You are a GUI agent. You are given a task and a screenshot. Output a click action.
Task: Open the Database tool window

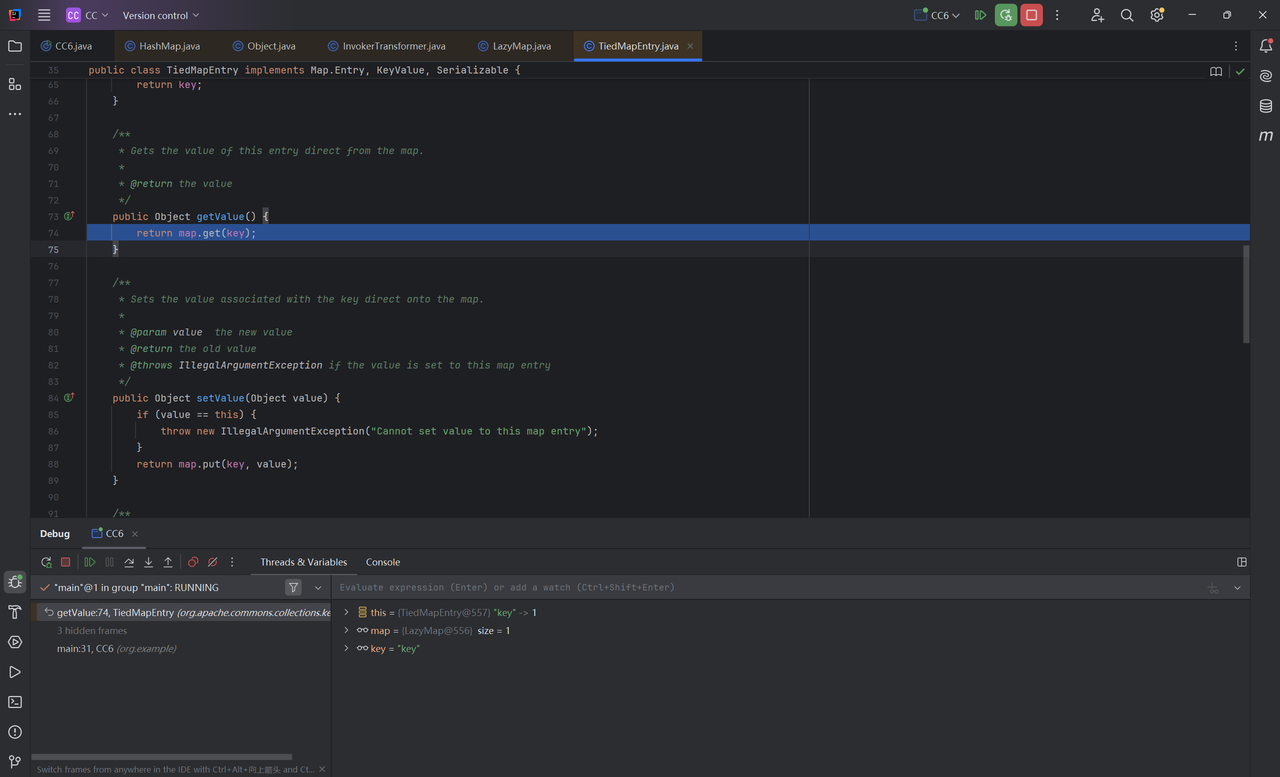point(1266,106)
